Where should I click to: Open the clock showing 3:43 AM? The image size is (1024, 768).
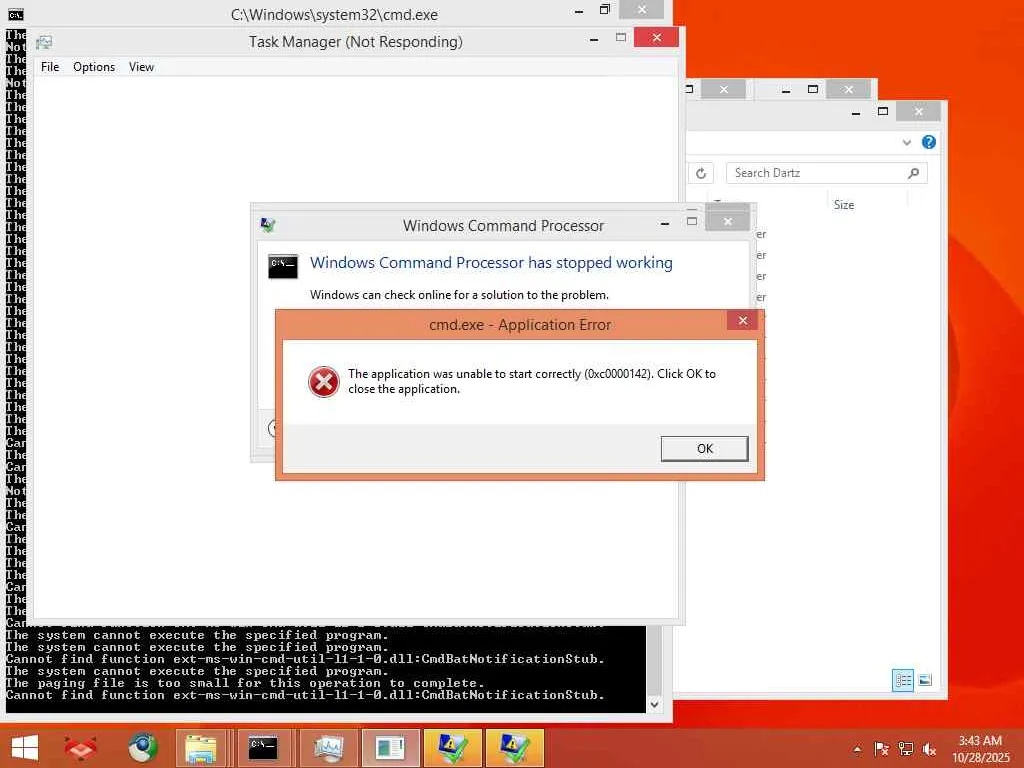tap(980, 749)
